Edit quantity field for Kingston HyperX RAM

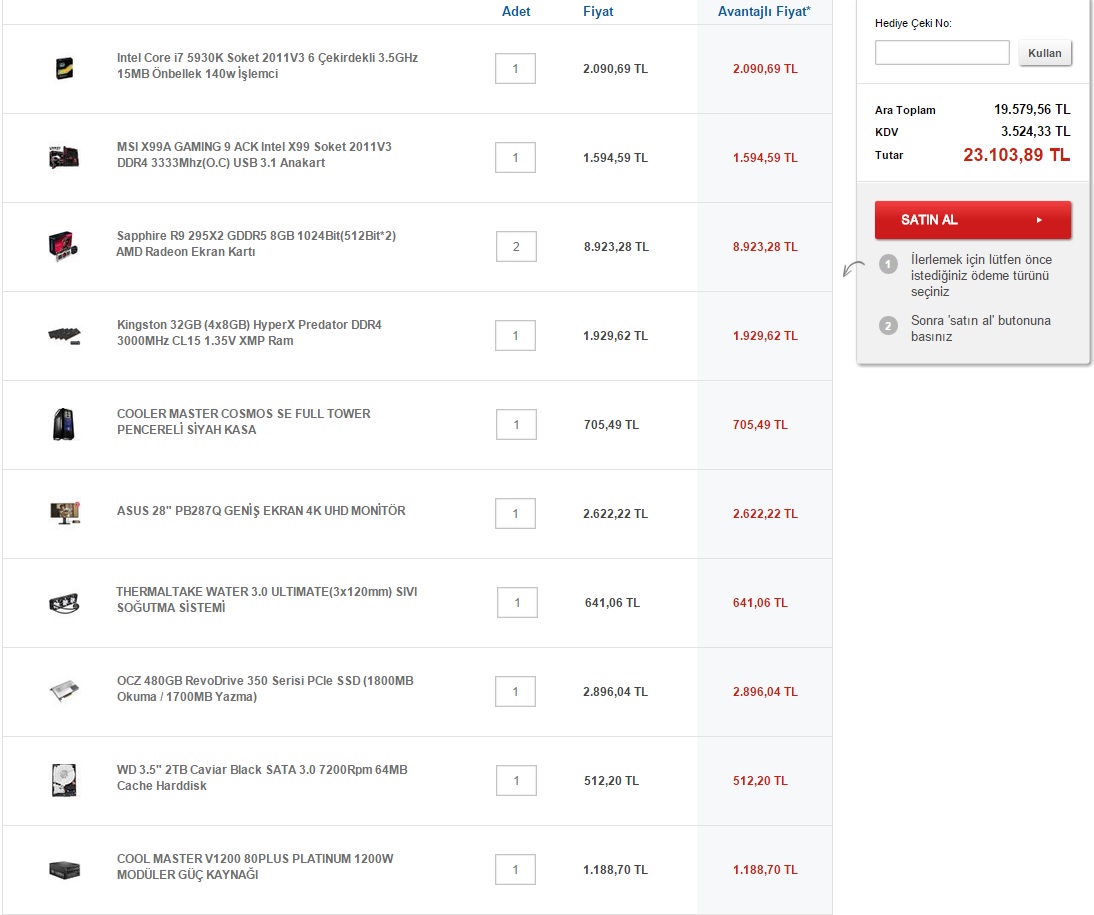(516, 336)
